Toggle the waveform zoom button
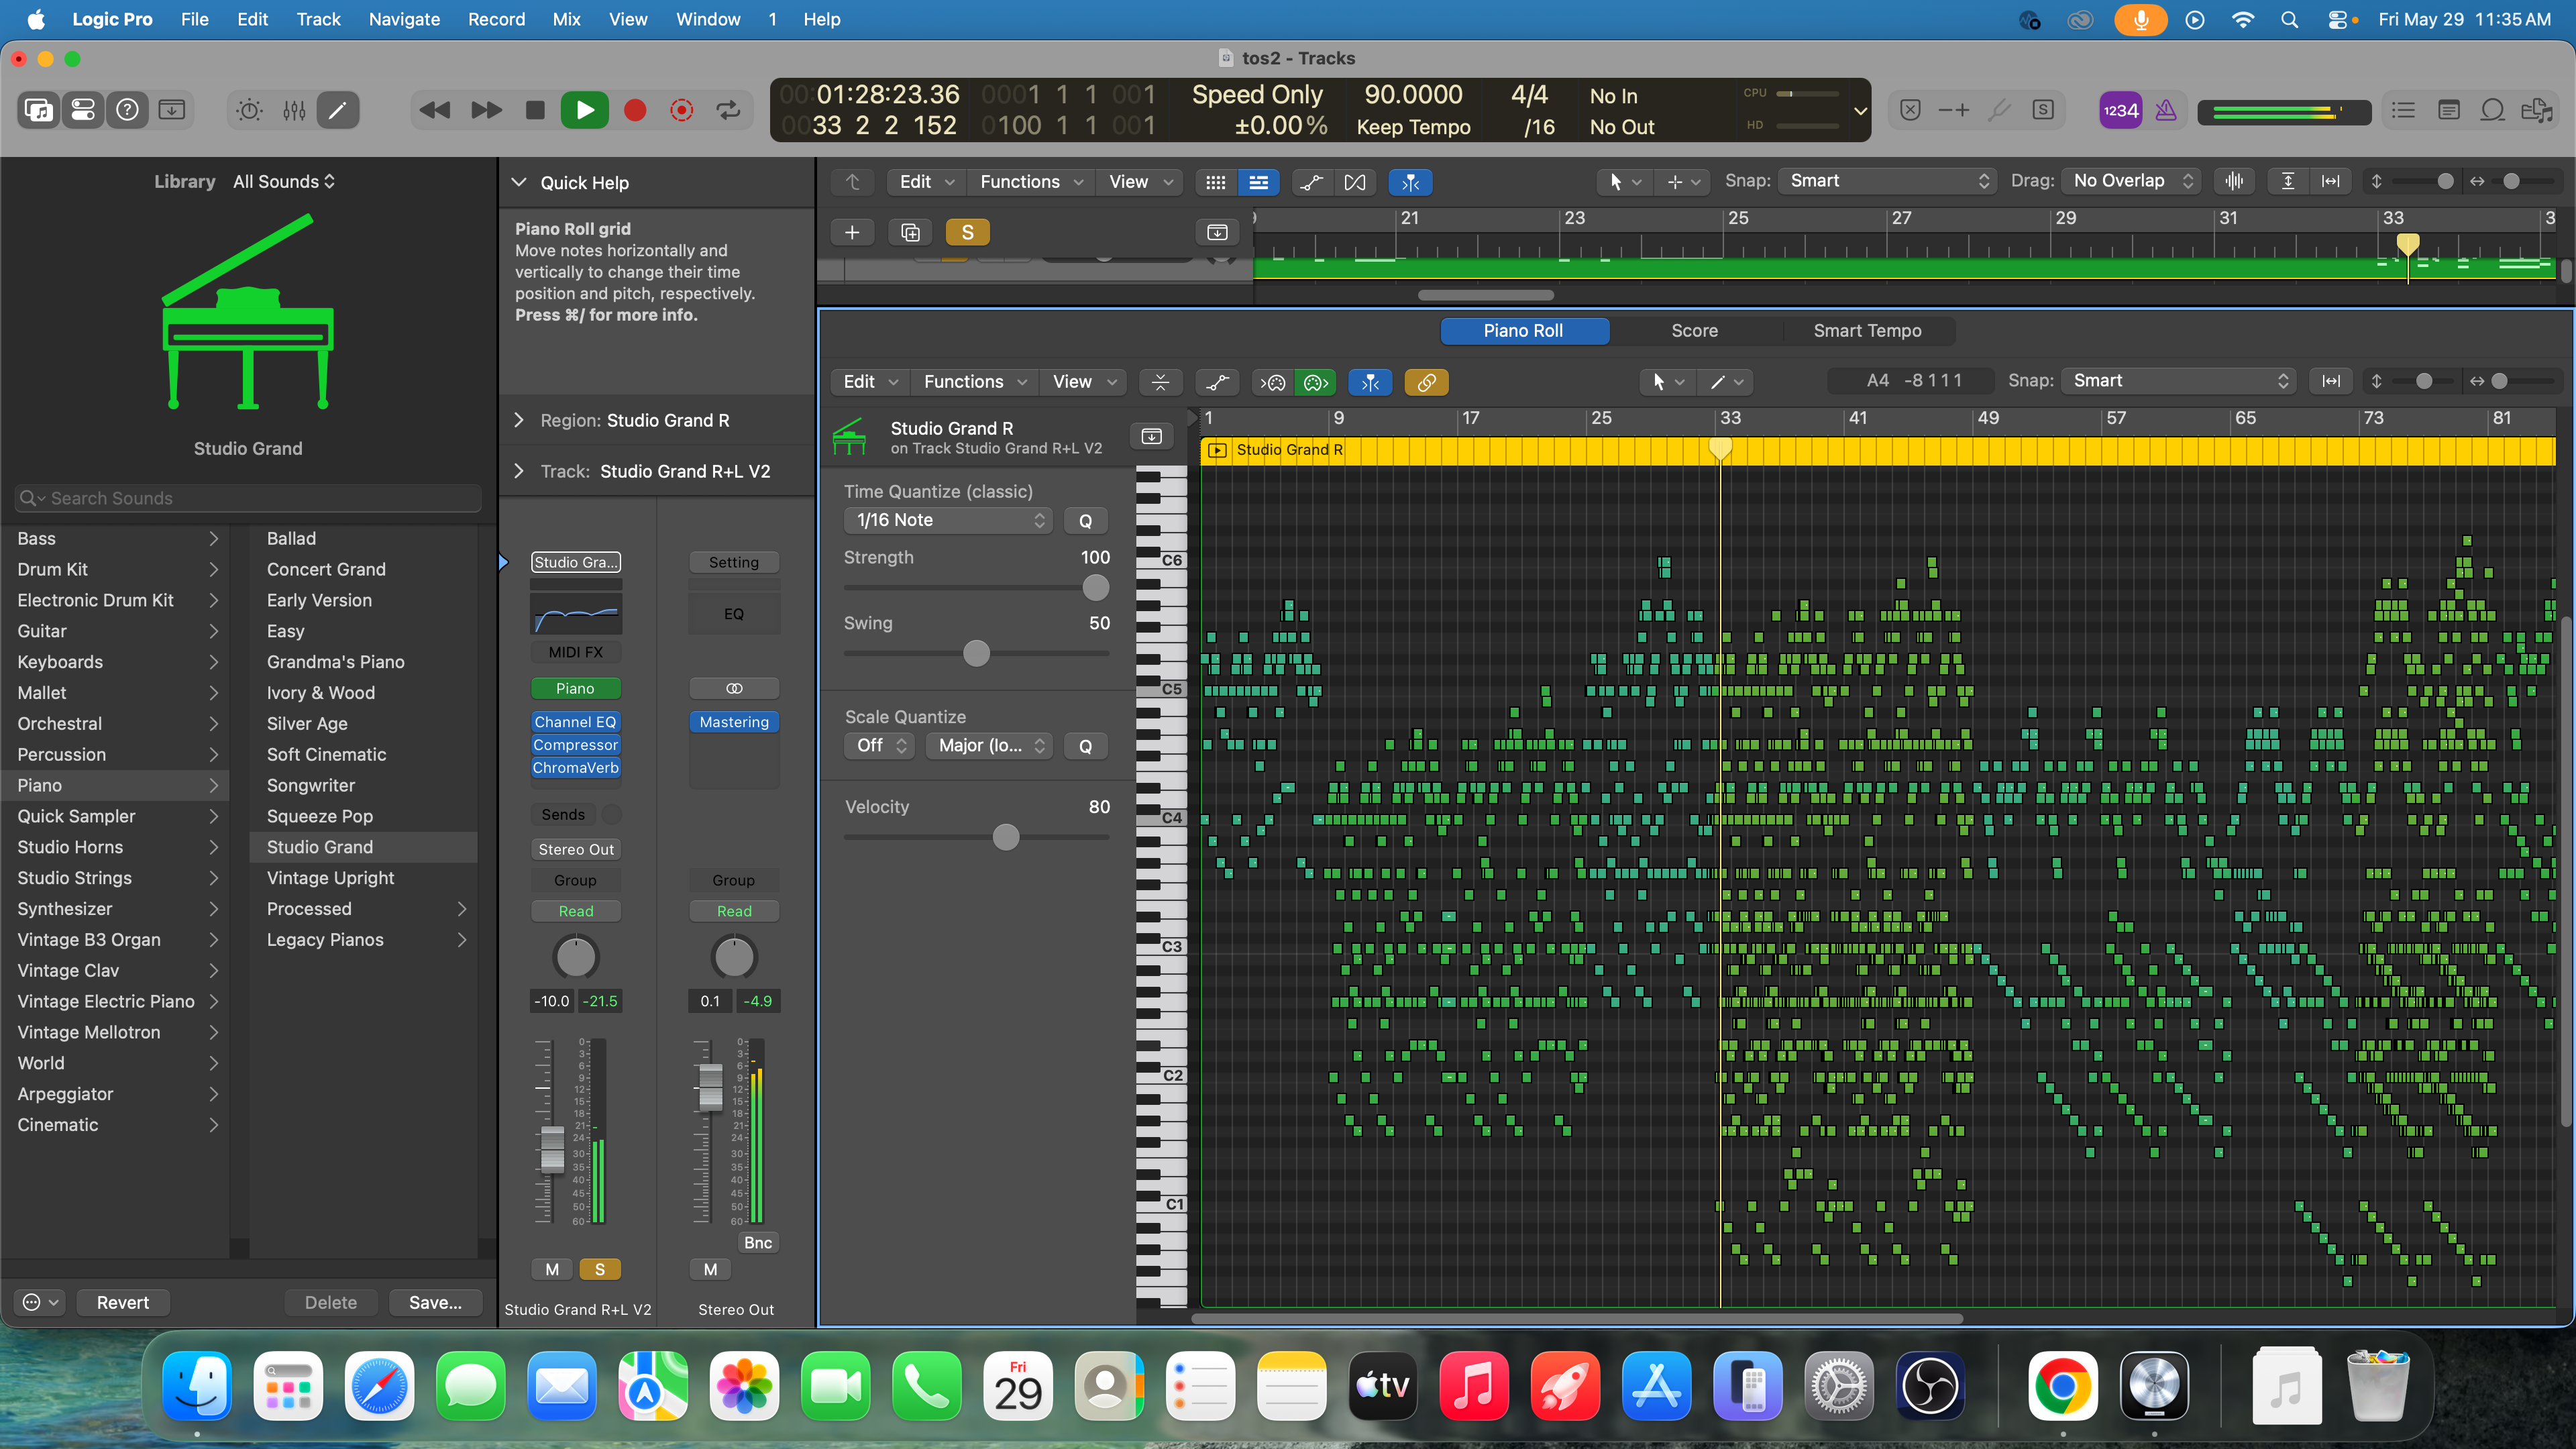The height and width of the screenshot is (1449, 2576). click(x=2234, y=181)
